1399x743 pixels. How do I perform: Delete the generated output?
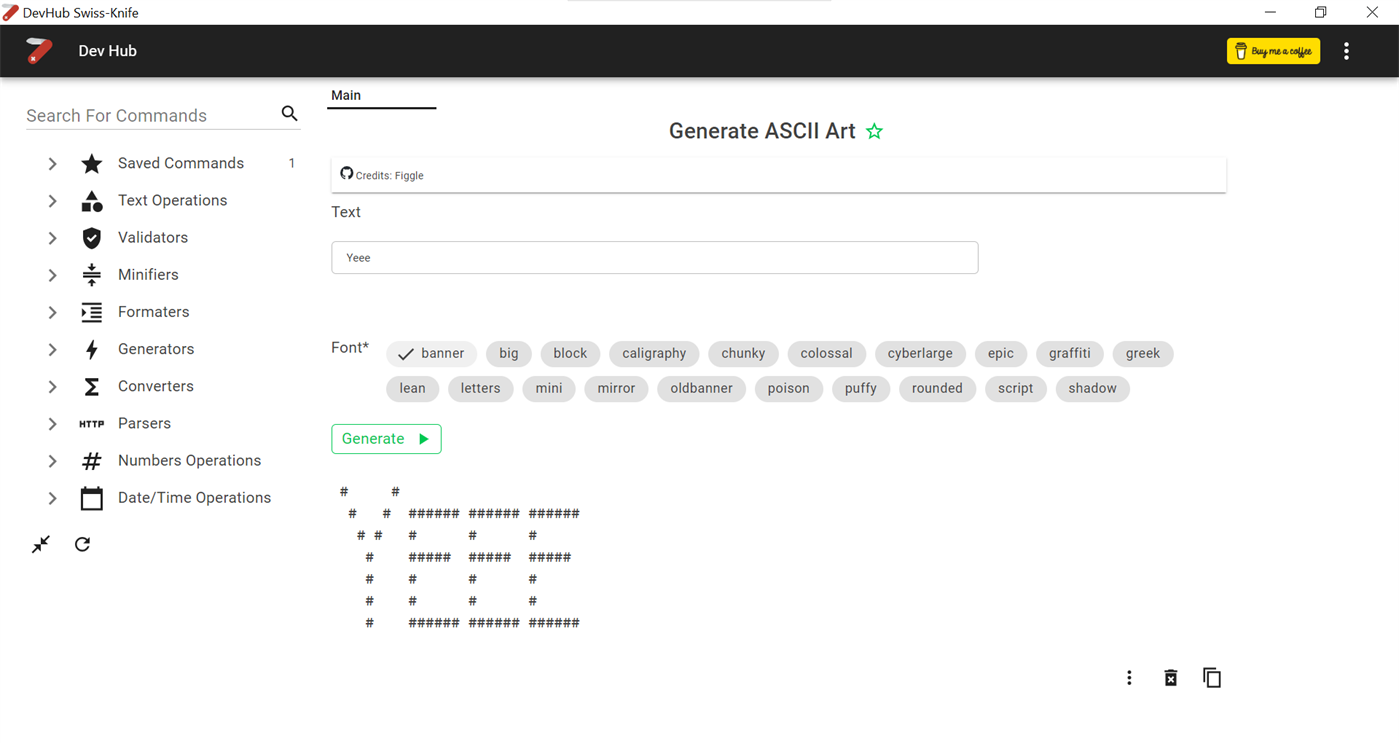point(1171,678)
